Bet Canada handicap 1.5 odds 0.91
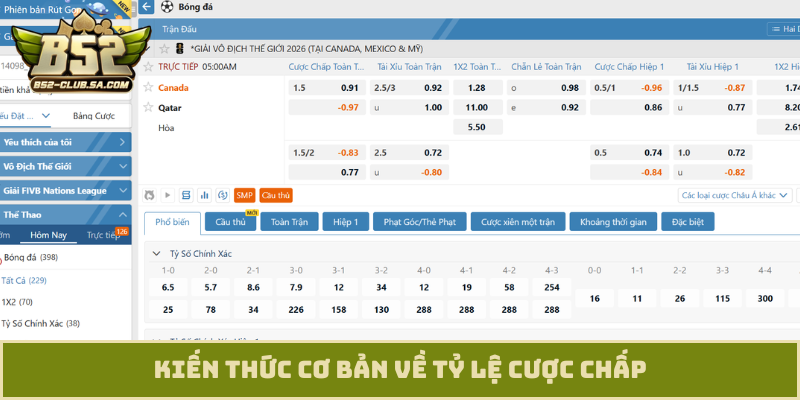800x400 pixels. [327, 88]
